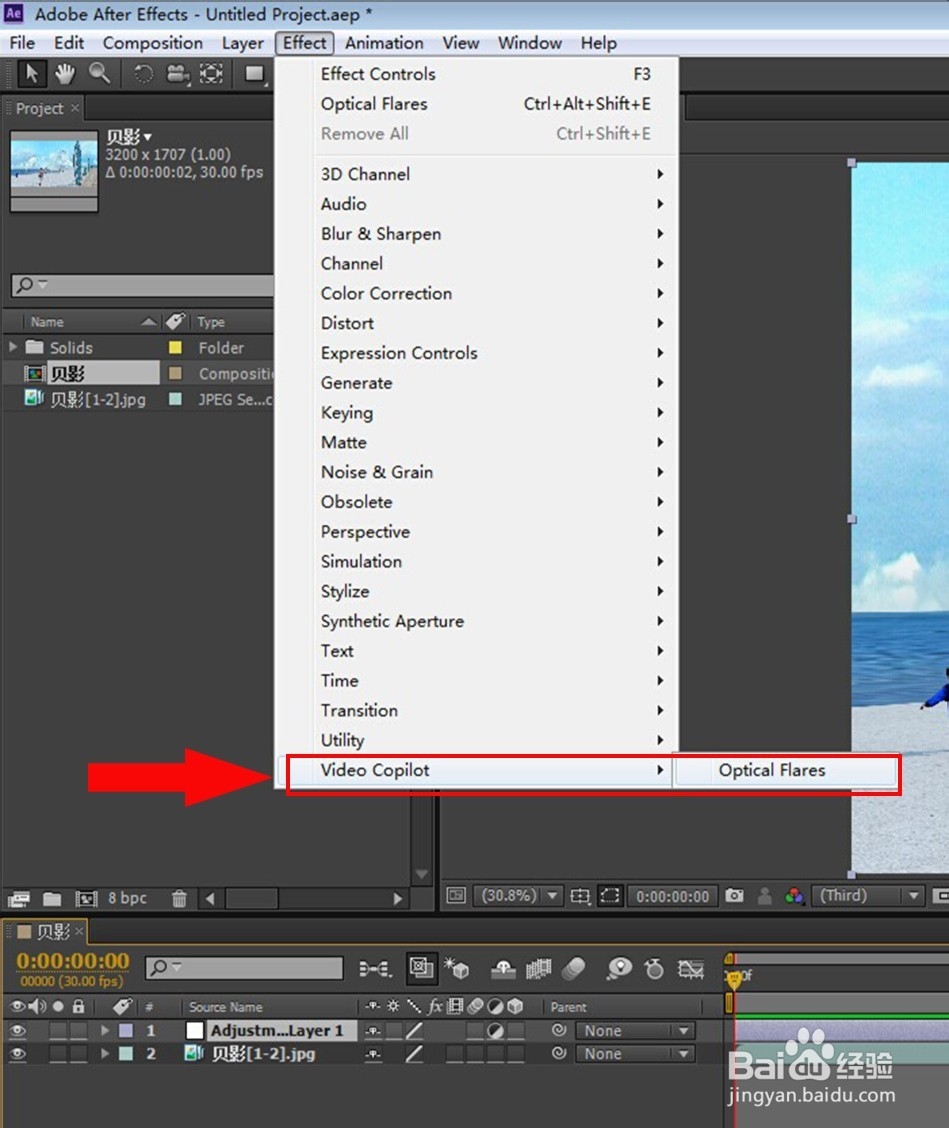Image resolution: width=949 pixels, height=1128 pixels.
Task: Click the 8 bpc color depth label
Action: [x=127, y=898]
